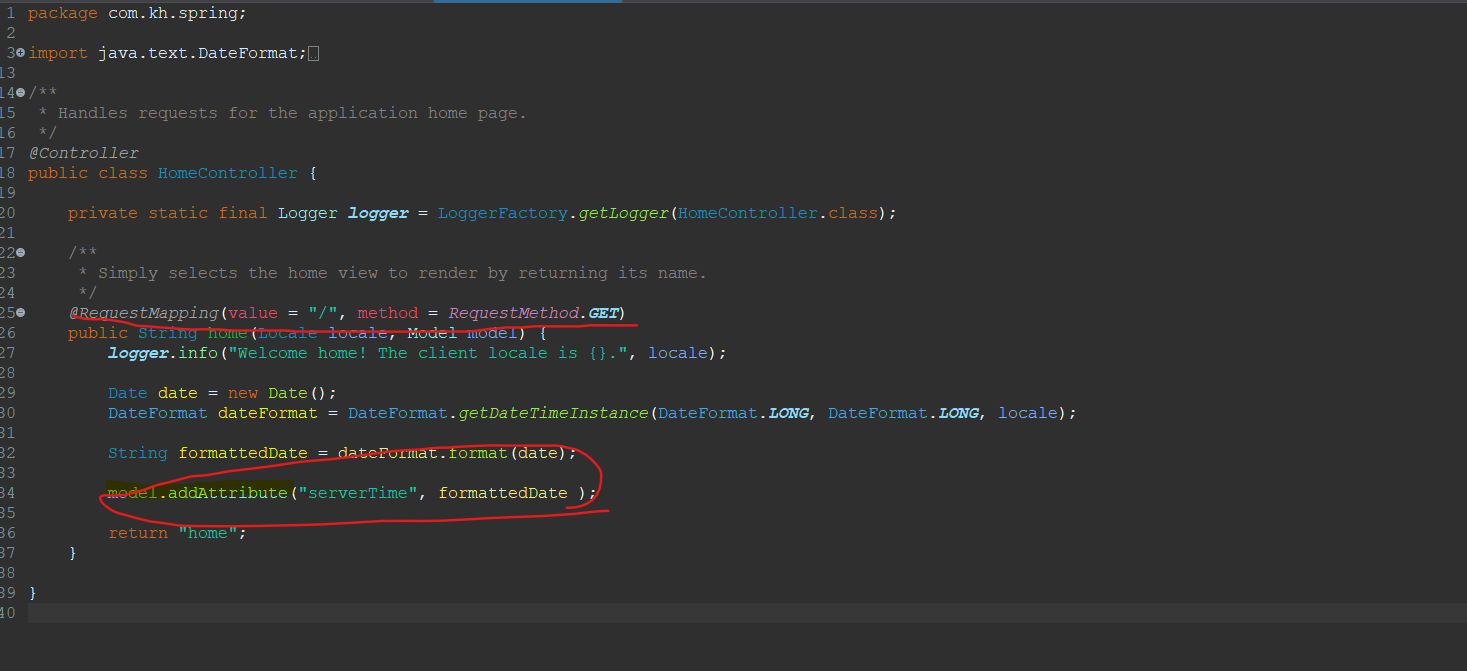Place cursor in 'package com.kh.spring;' line
1467x671 pixels.
137,13
